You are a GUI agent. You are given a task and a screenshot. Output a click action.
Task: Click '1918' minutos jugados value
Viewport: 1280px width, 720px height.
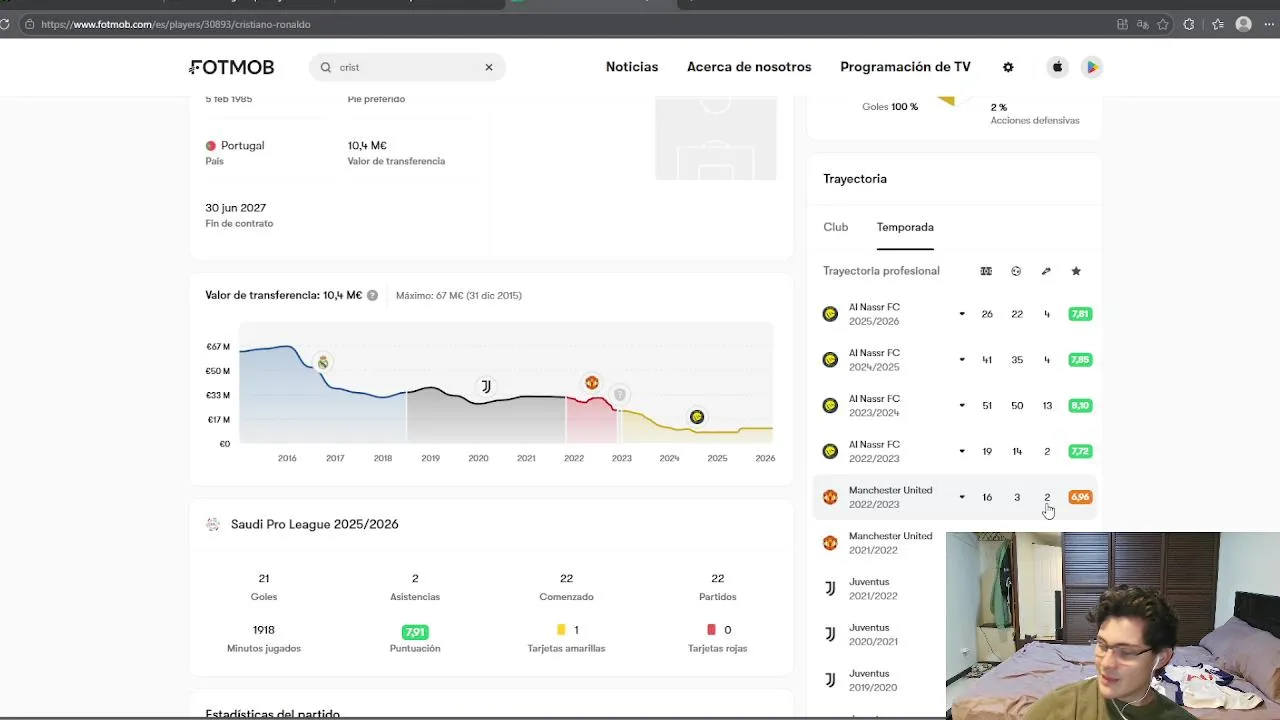(x=264, y=630)
